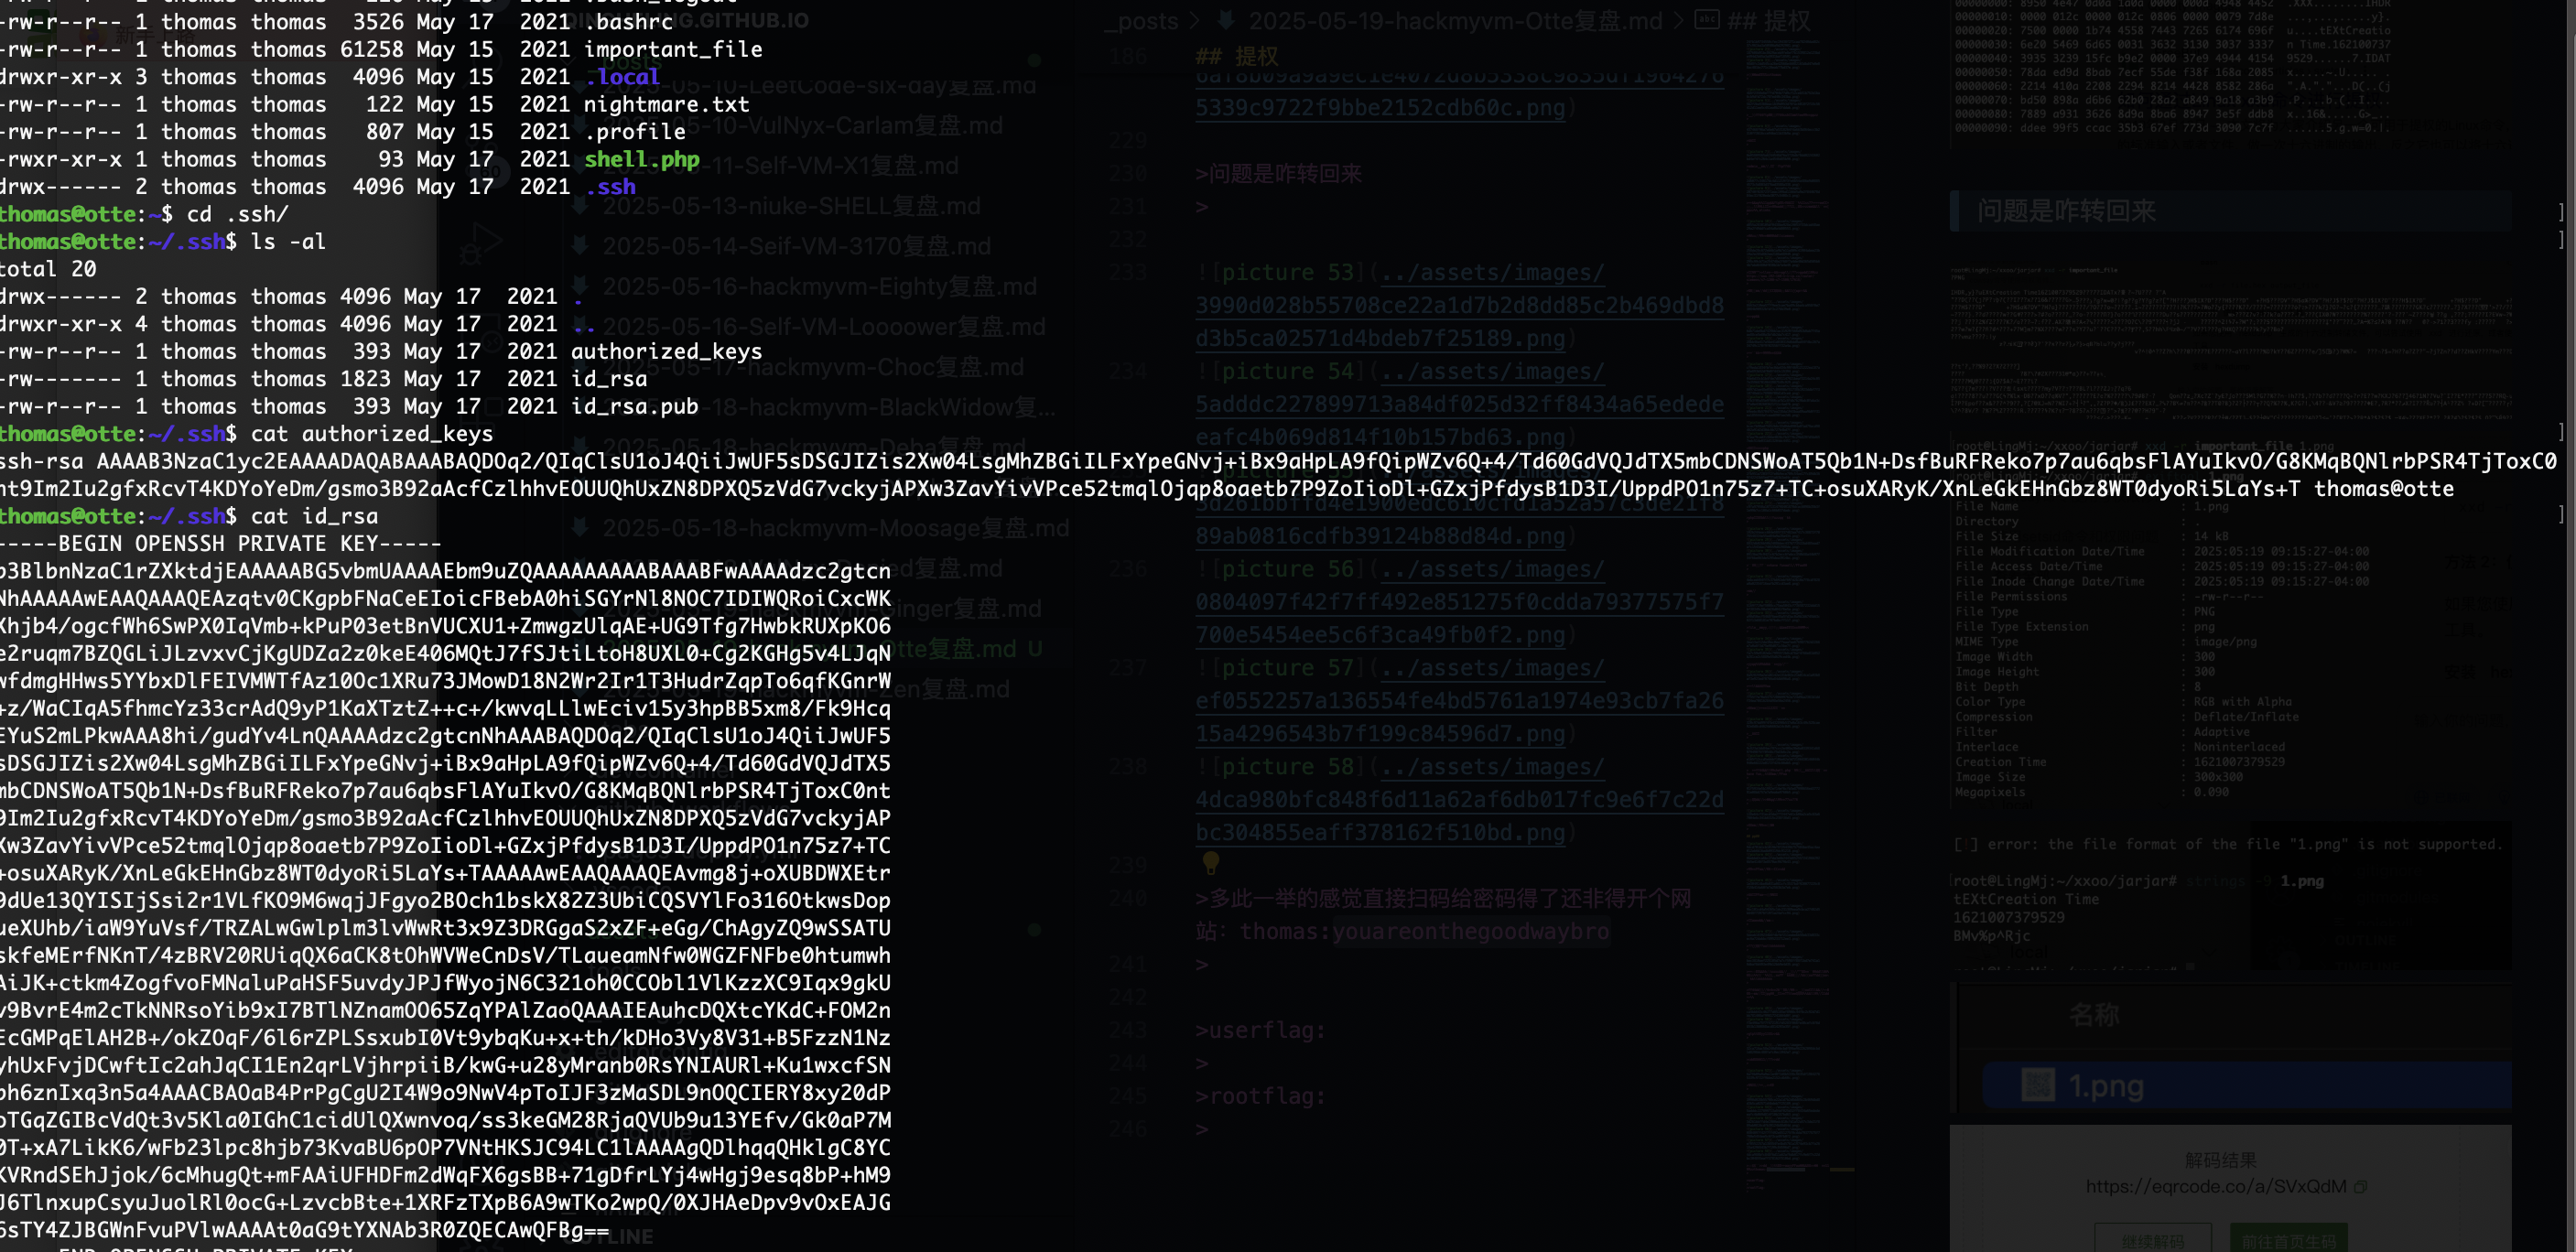Open the picture 56 image link in editor
This screenshot has width=2576, height=1252.
pos(1459,602)
